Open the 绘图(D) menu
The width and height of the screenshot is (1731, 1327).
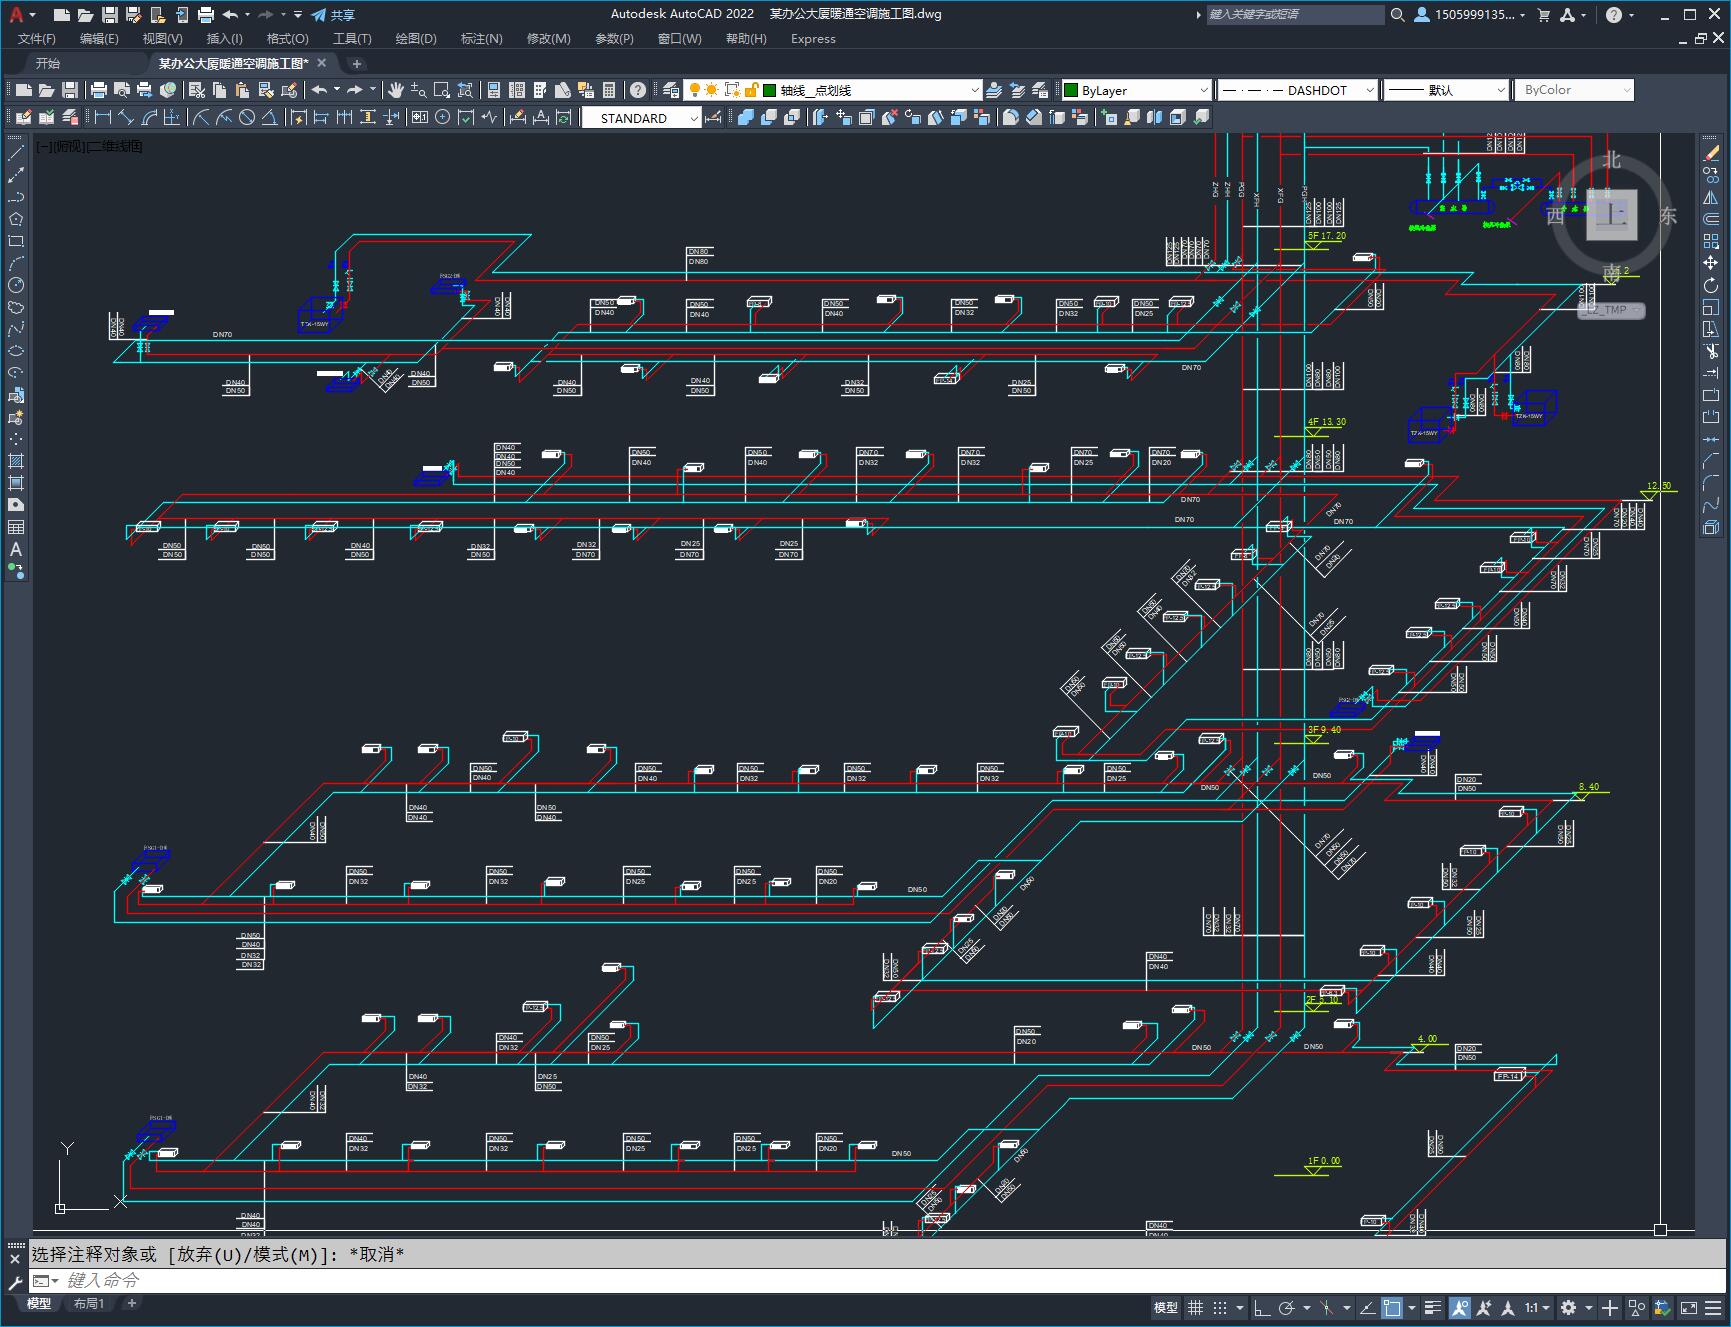pyautogui.click(x=416, y=39)
